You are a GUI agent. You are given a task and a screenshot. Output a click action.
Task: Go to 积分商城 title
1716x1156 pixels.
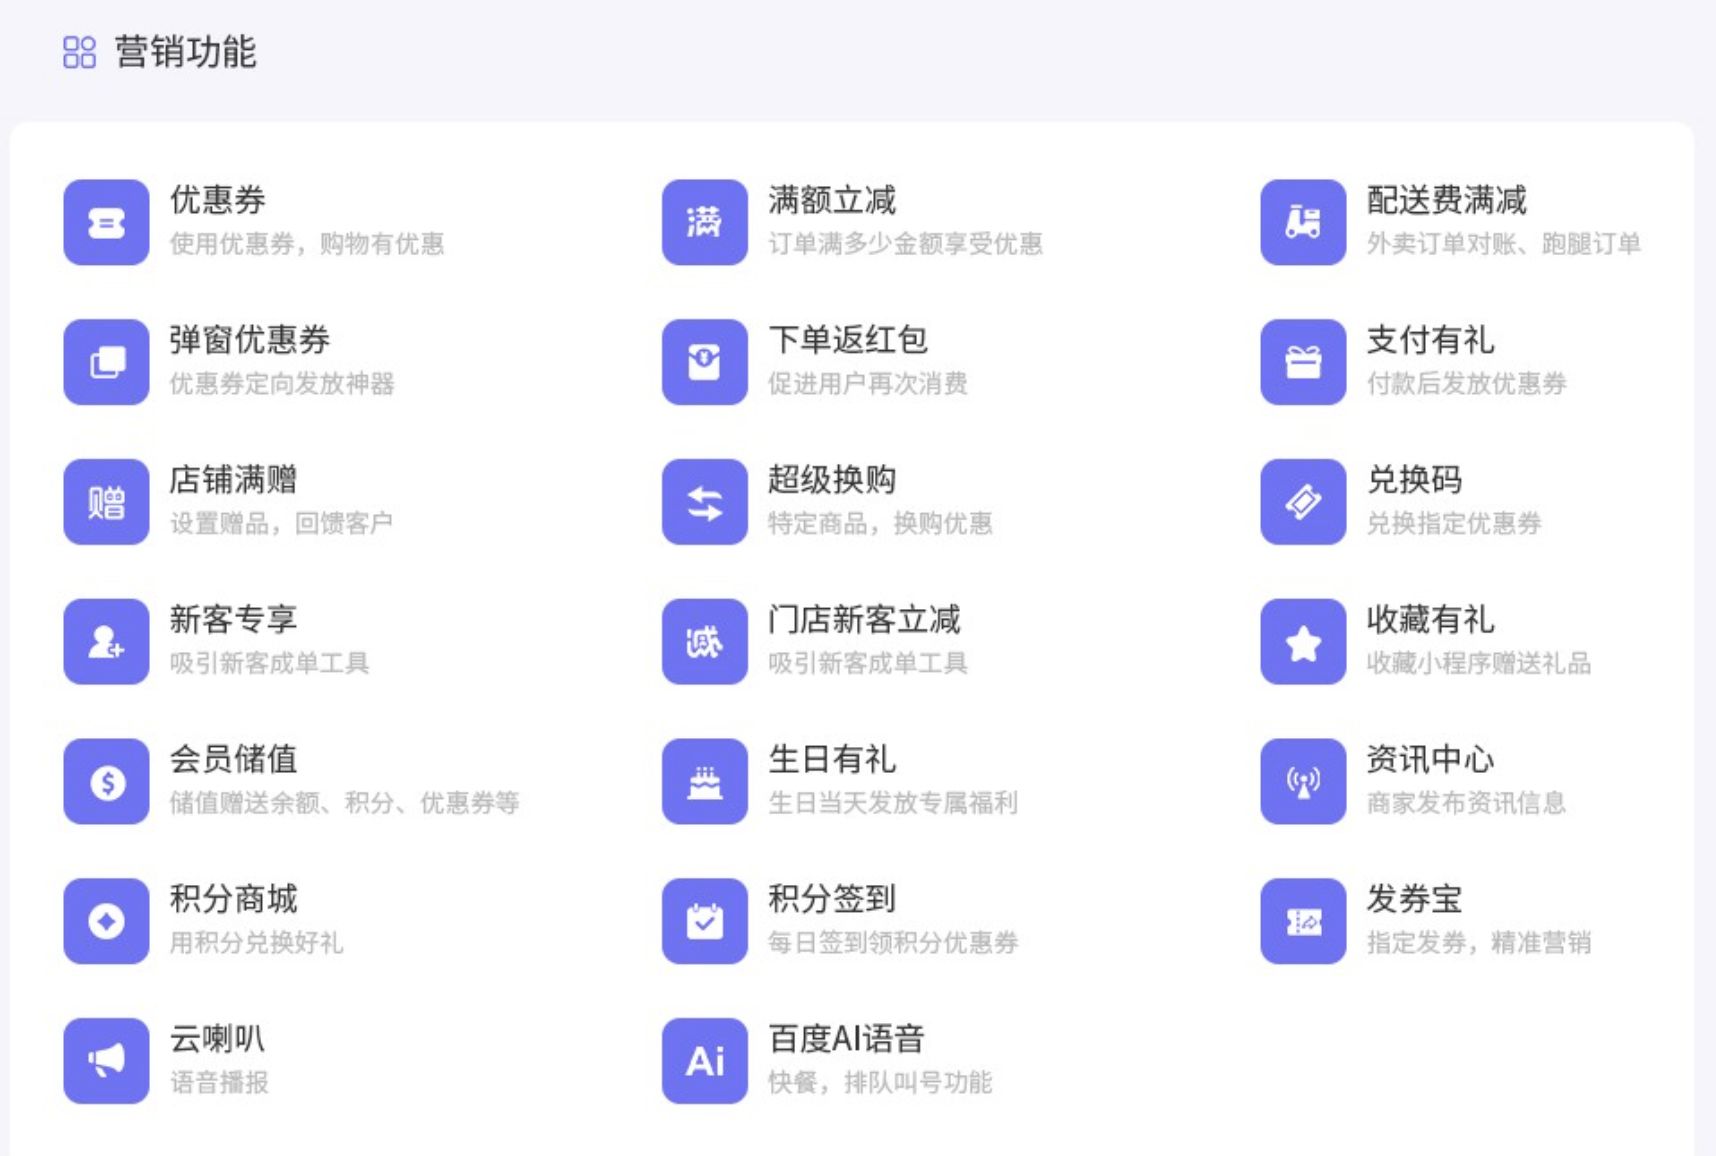pyautogui.click(x=234, y=899)
